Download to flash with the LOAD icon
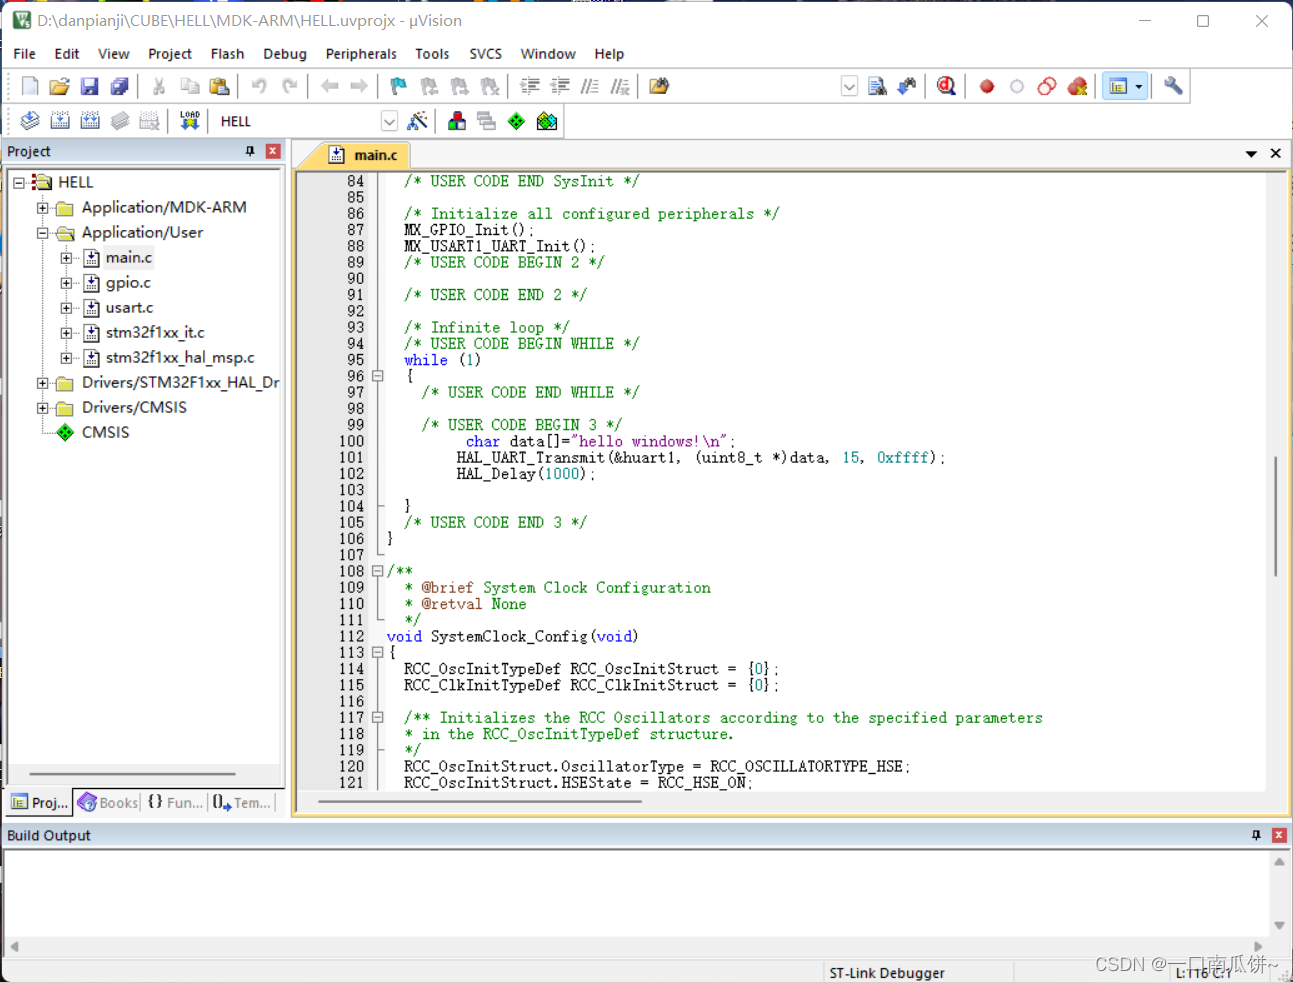Screen dimensions: 1293x983 189,121
